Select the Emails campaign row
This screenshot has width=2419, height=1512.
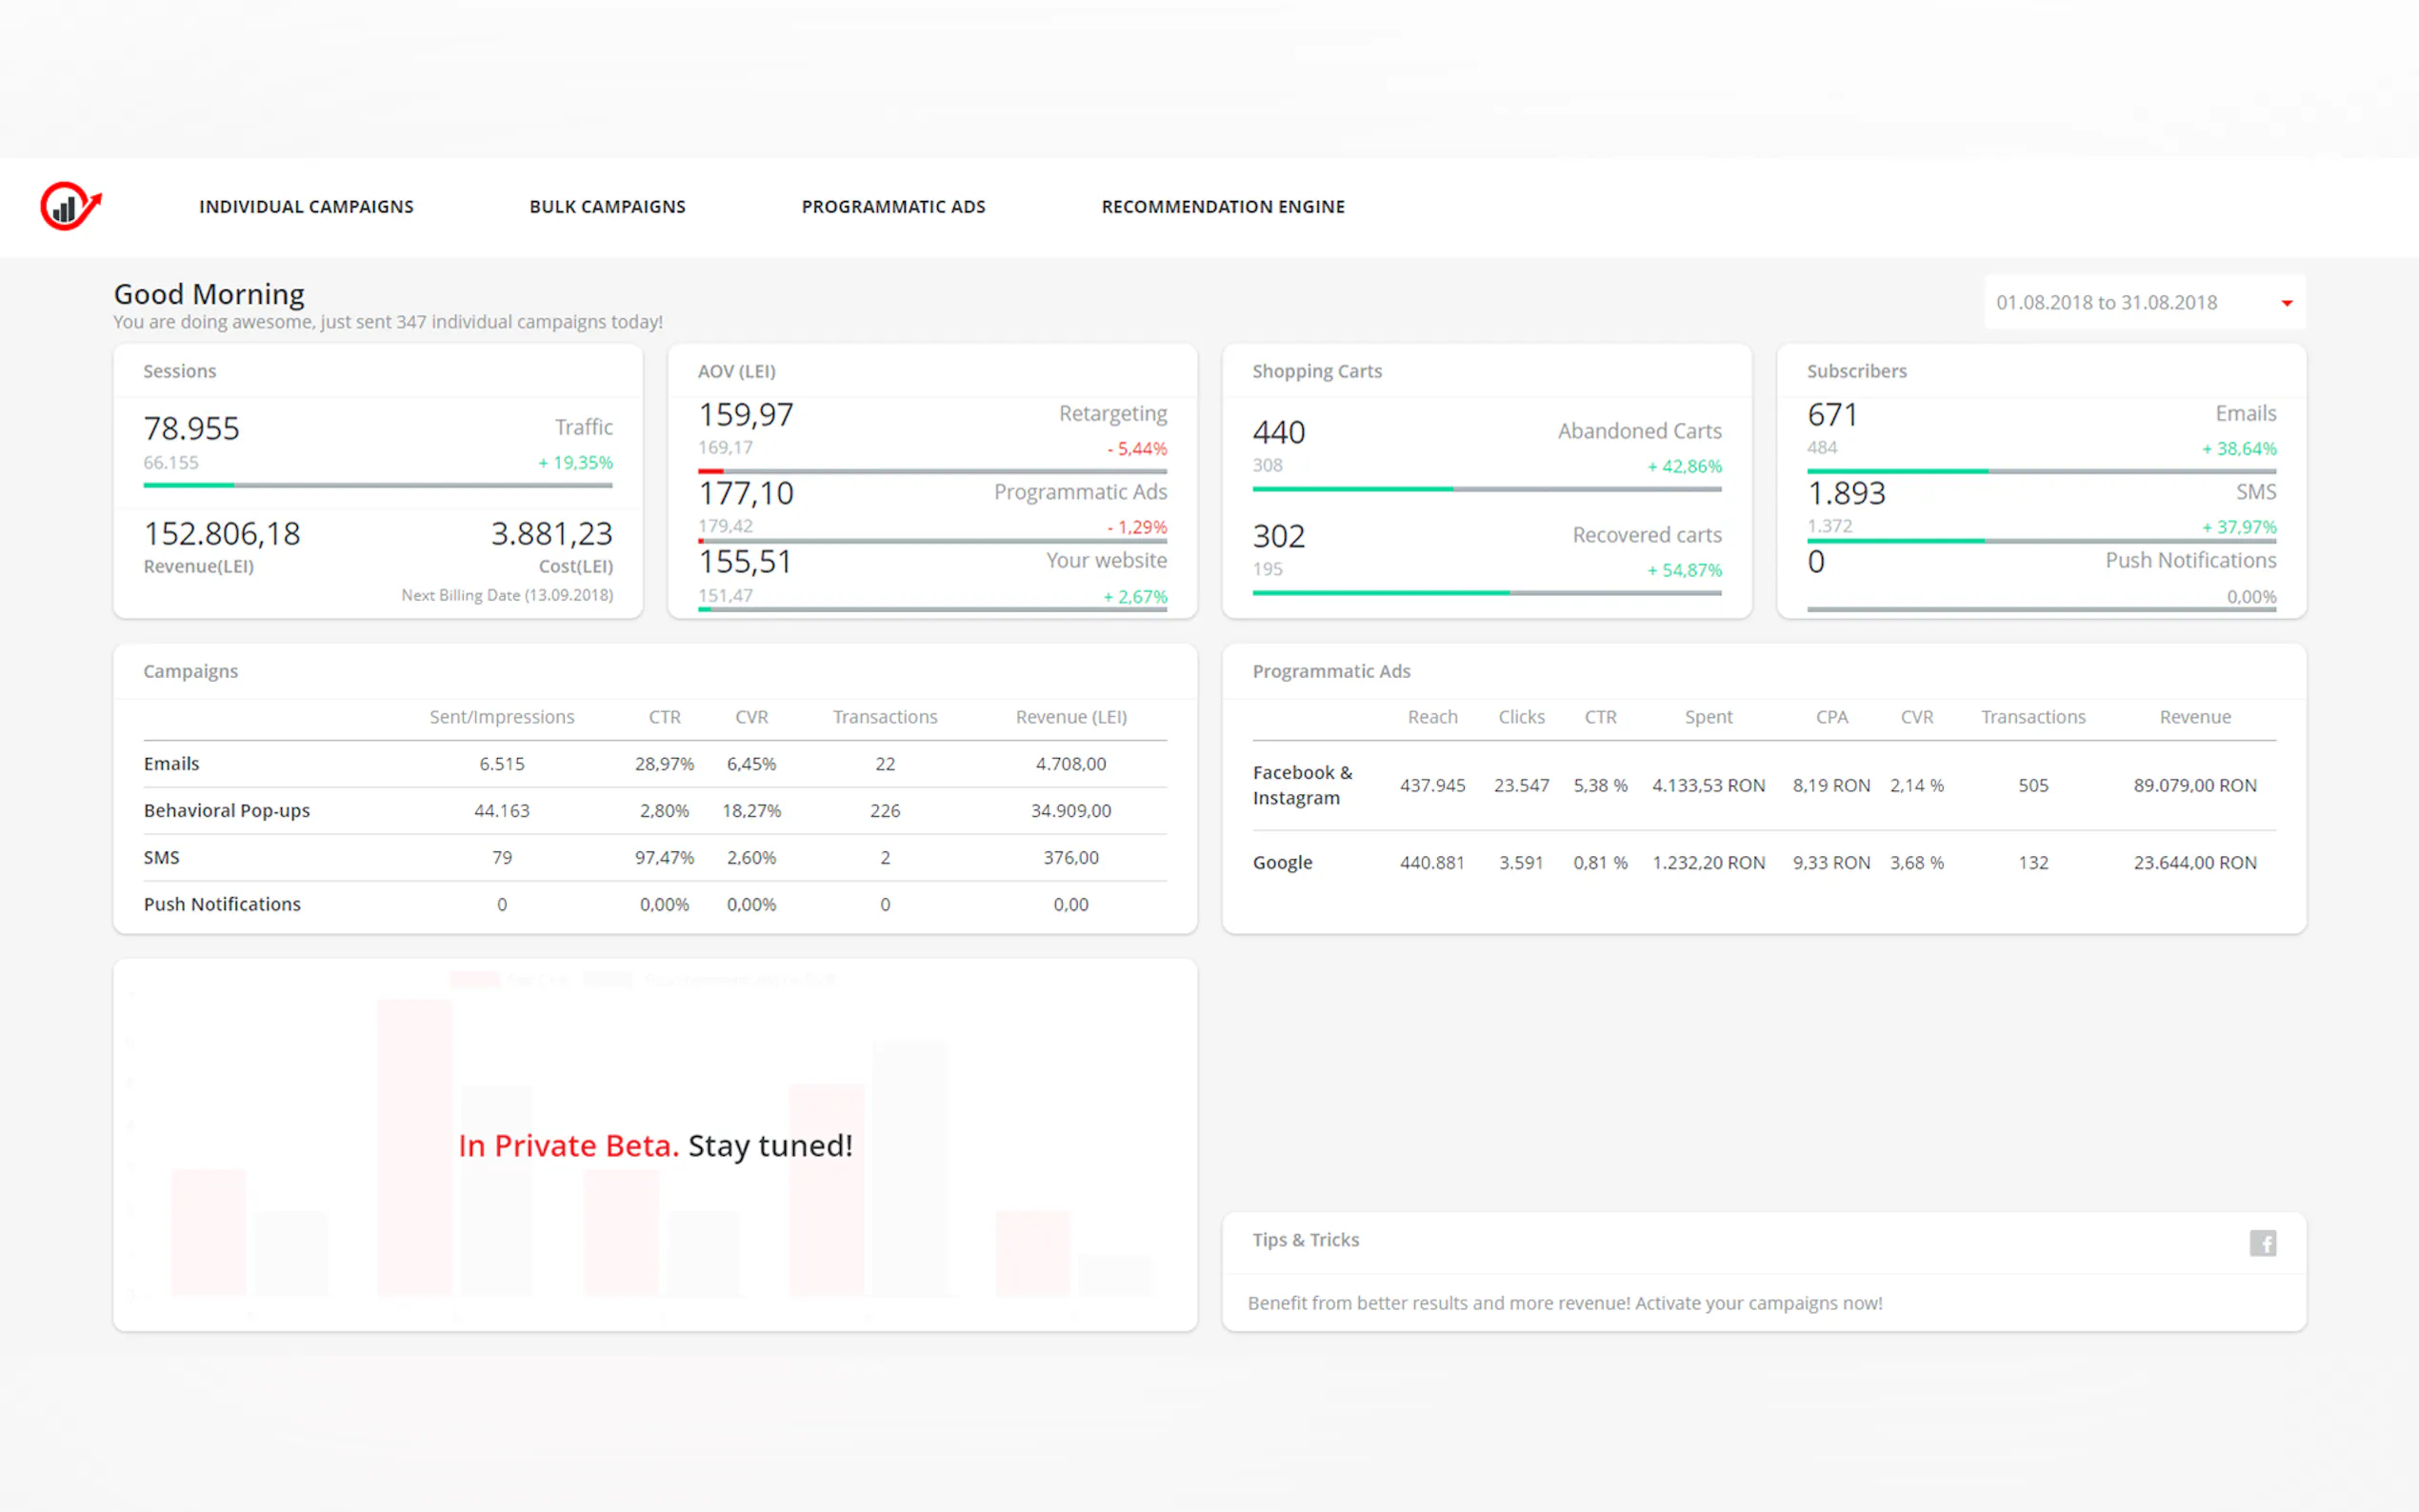click(x=172, y=764)
